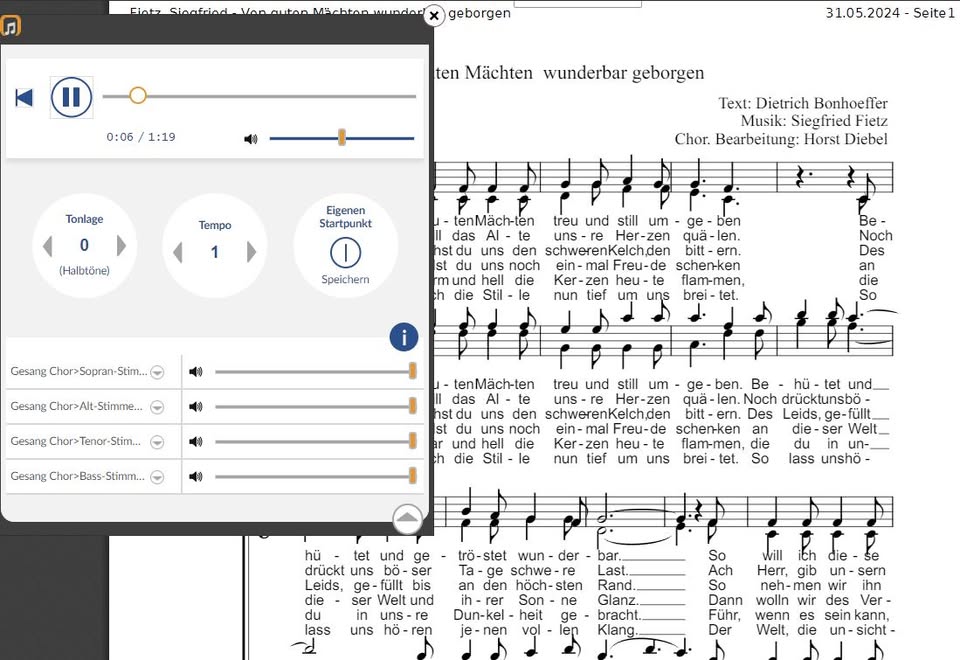Mute the Alt-Stimme track

196,407
